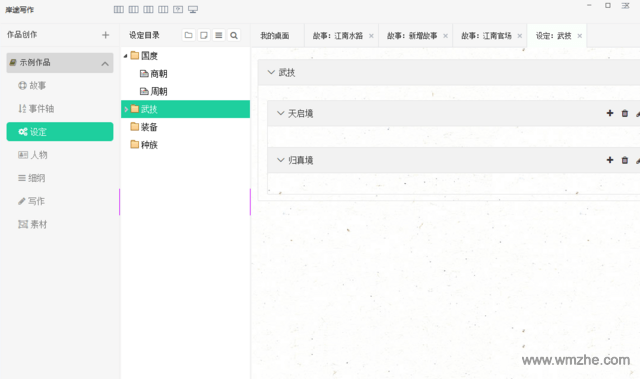Click the 归真境 section title
Viewport: 640px width, 379px height.
(x=301, y=160)
